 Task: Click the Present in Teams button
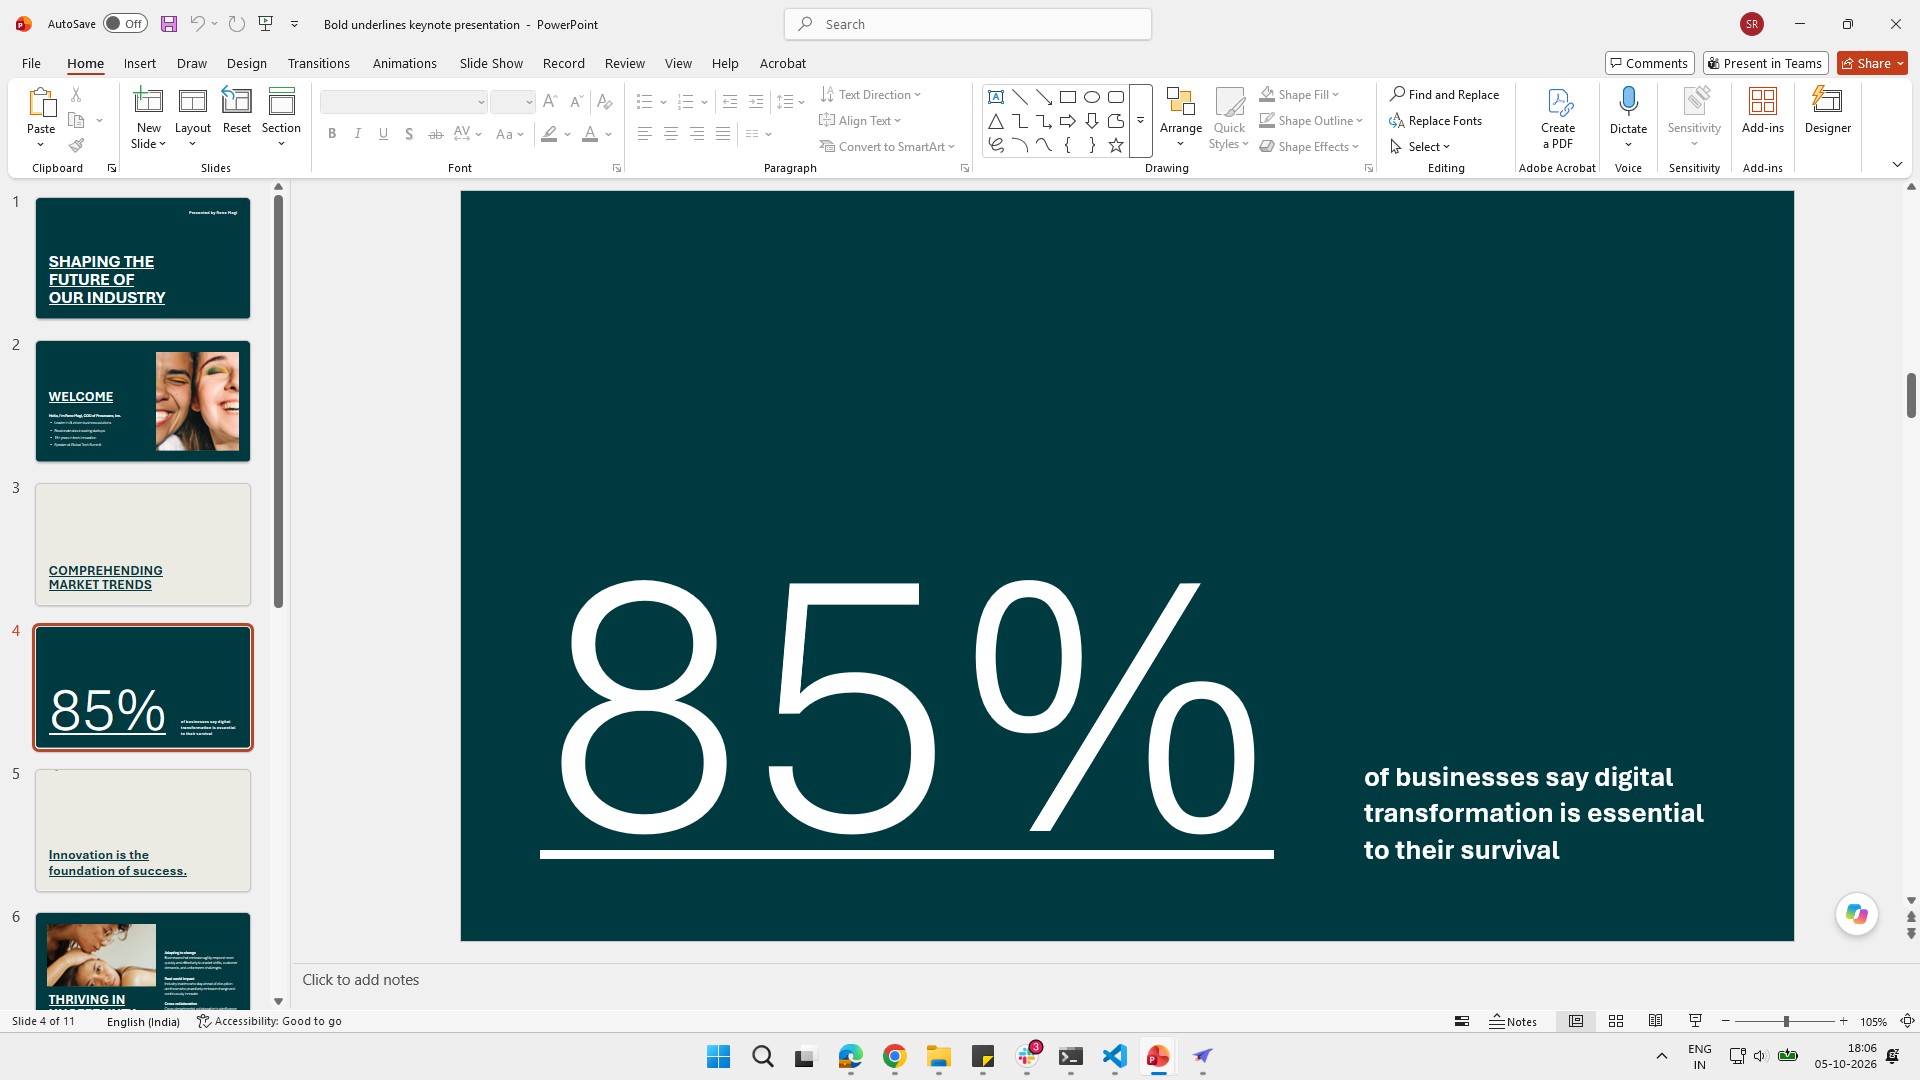tap(1765, 63)
